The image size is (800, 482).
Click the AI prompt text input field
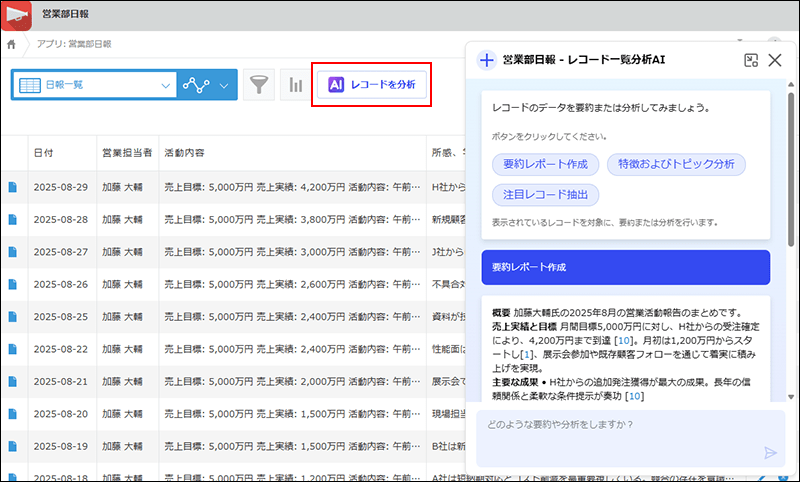coord(620,425)
